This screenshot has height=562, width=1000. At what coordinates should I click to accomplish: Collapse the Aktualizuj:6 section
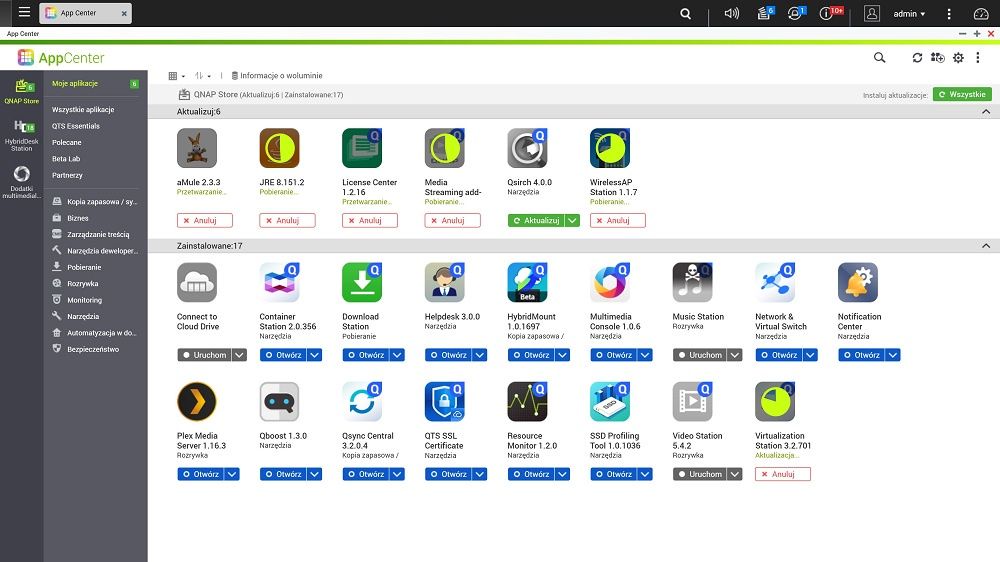pyautogui.click(x=986, y=112)
